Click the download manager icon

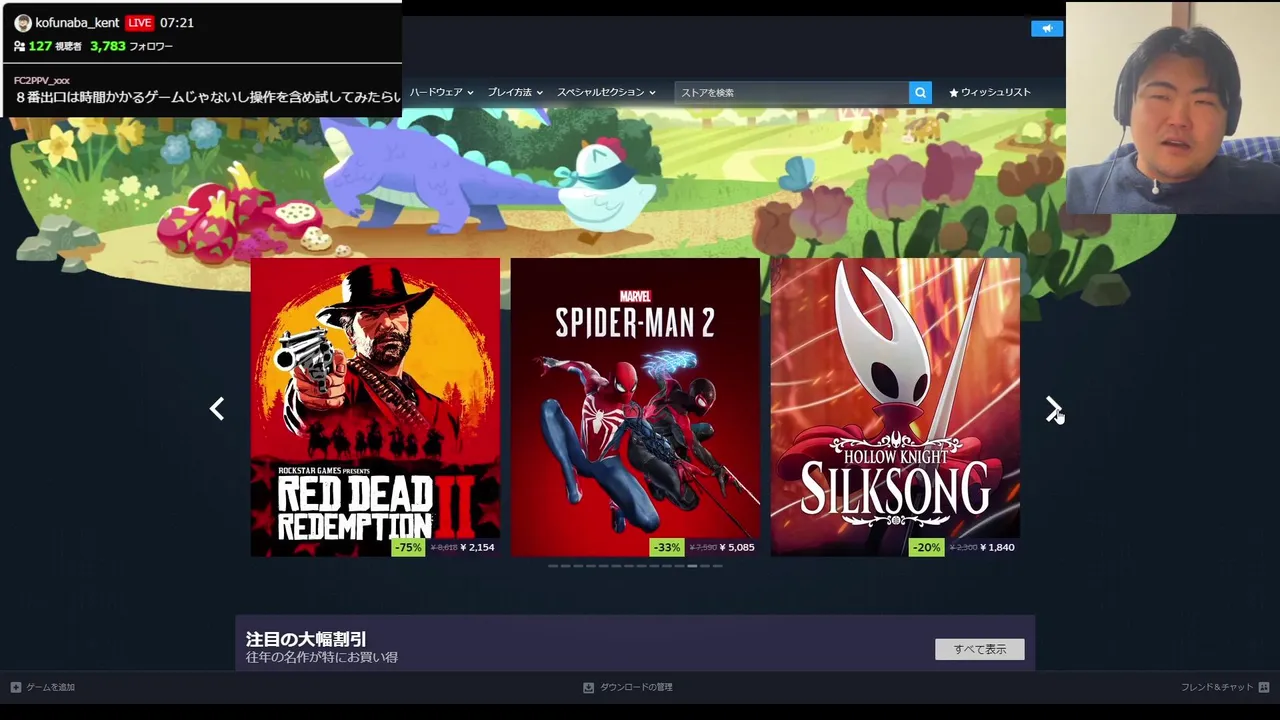(588, 687)
